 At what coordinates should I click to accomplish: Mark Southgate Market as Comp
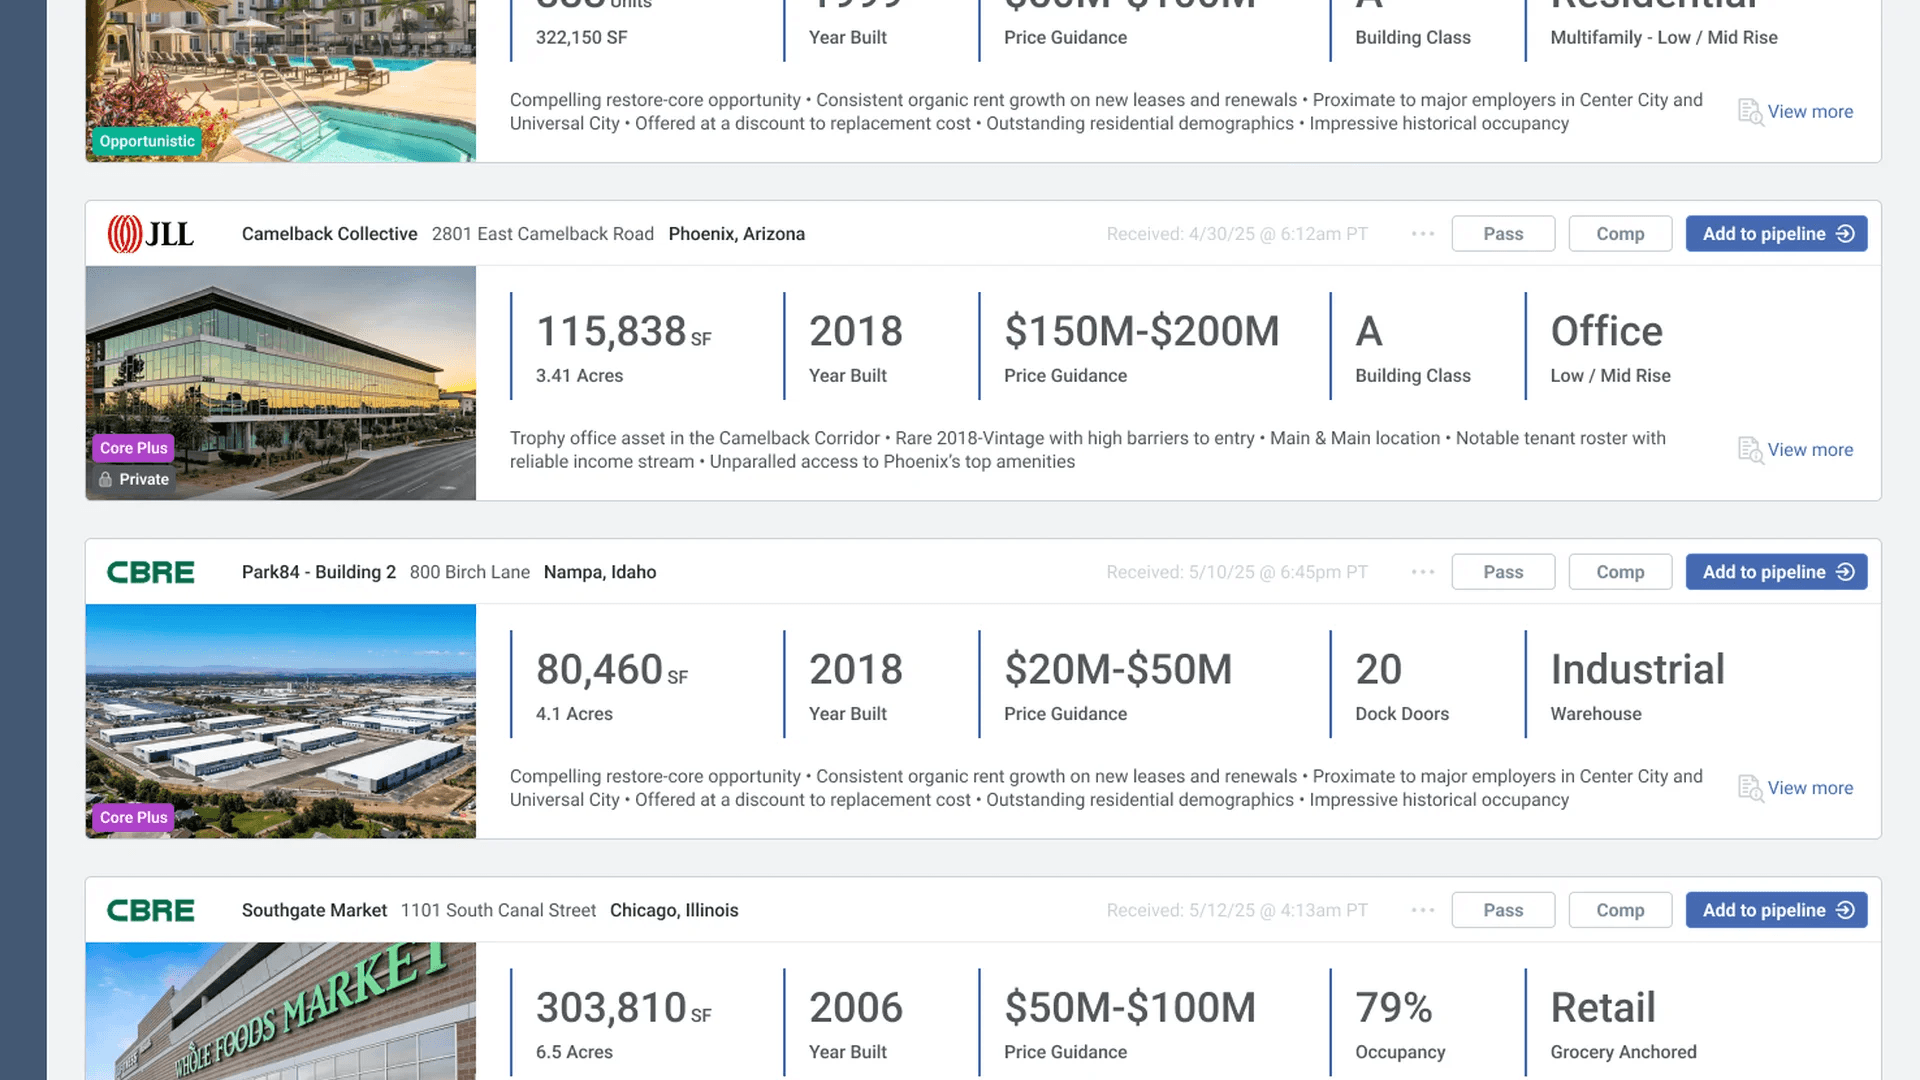(1620, 910)
